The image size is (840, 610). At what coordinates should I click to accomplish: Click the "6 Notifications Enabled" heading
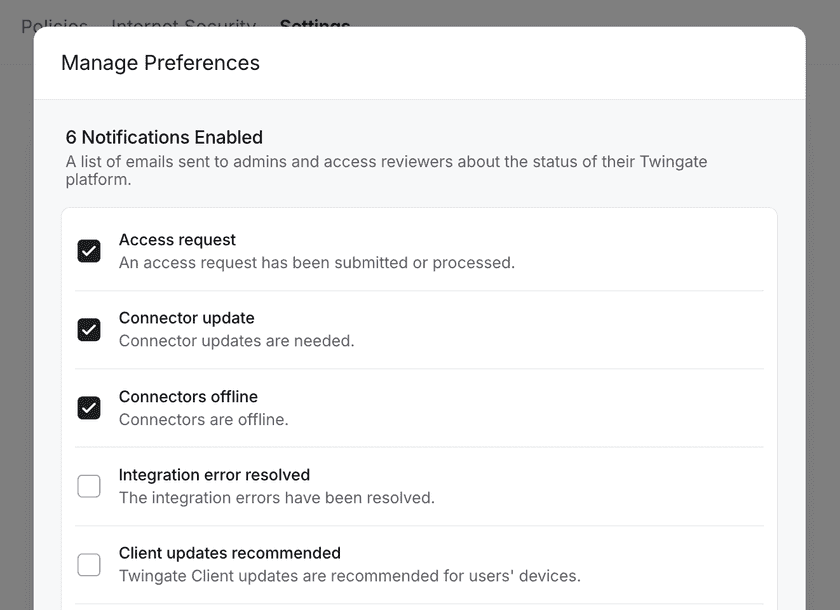pos(164,138)
